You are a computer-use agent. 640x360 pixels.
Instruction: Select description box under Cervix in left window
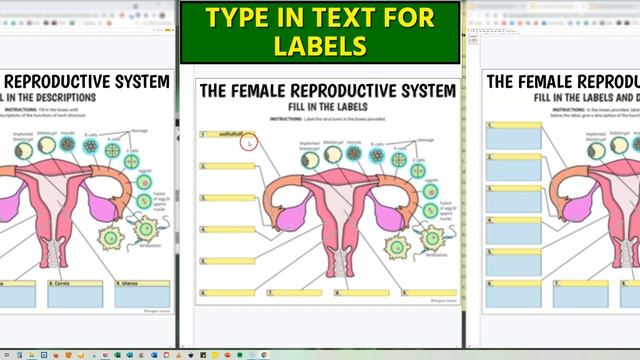(x=75, y=297)
